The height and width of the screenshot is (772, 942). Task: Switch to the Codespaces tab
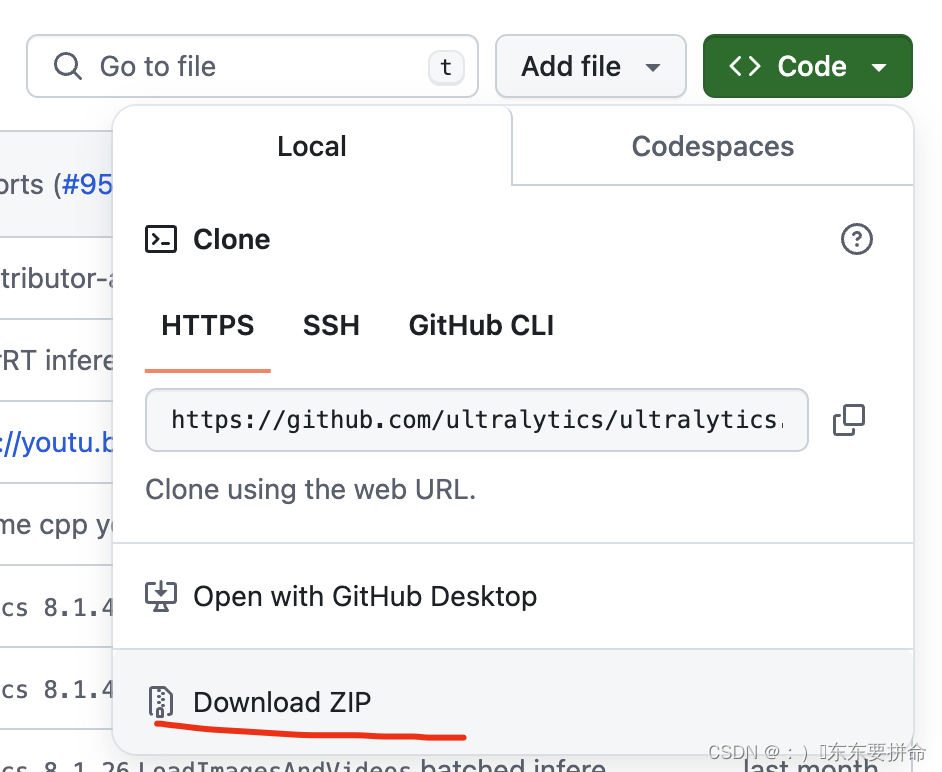713,146
